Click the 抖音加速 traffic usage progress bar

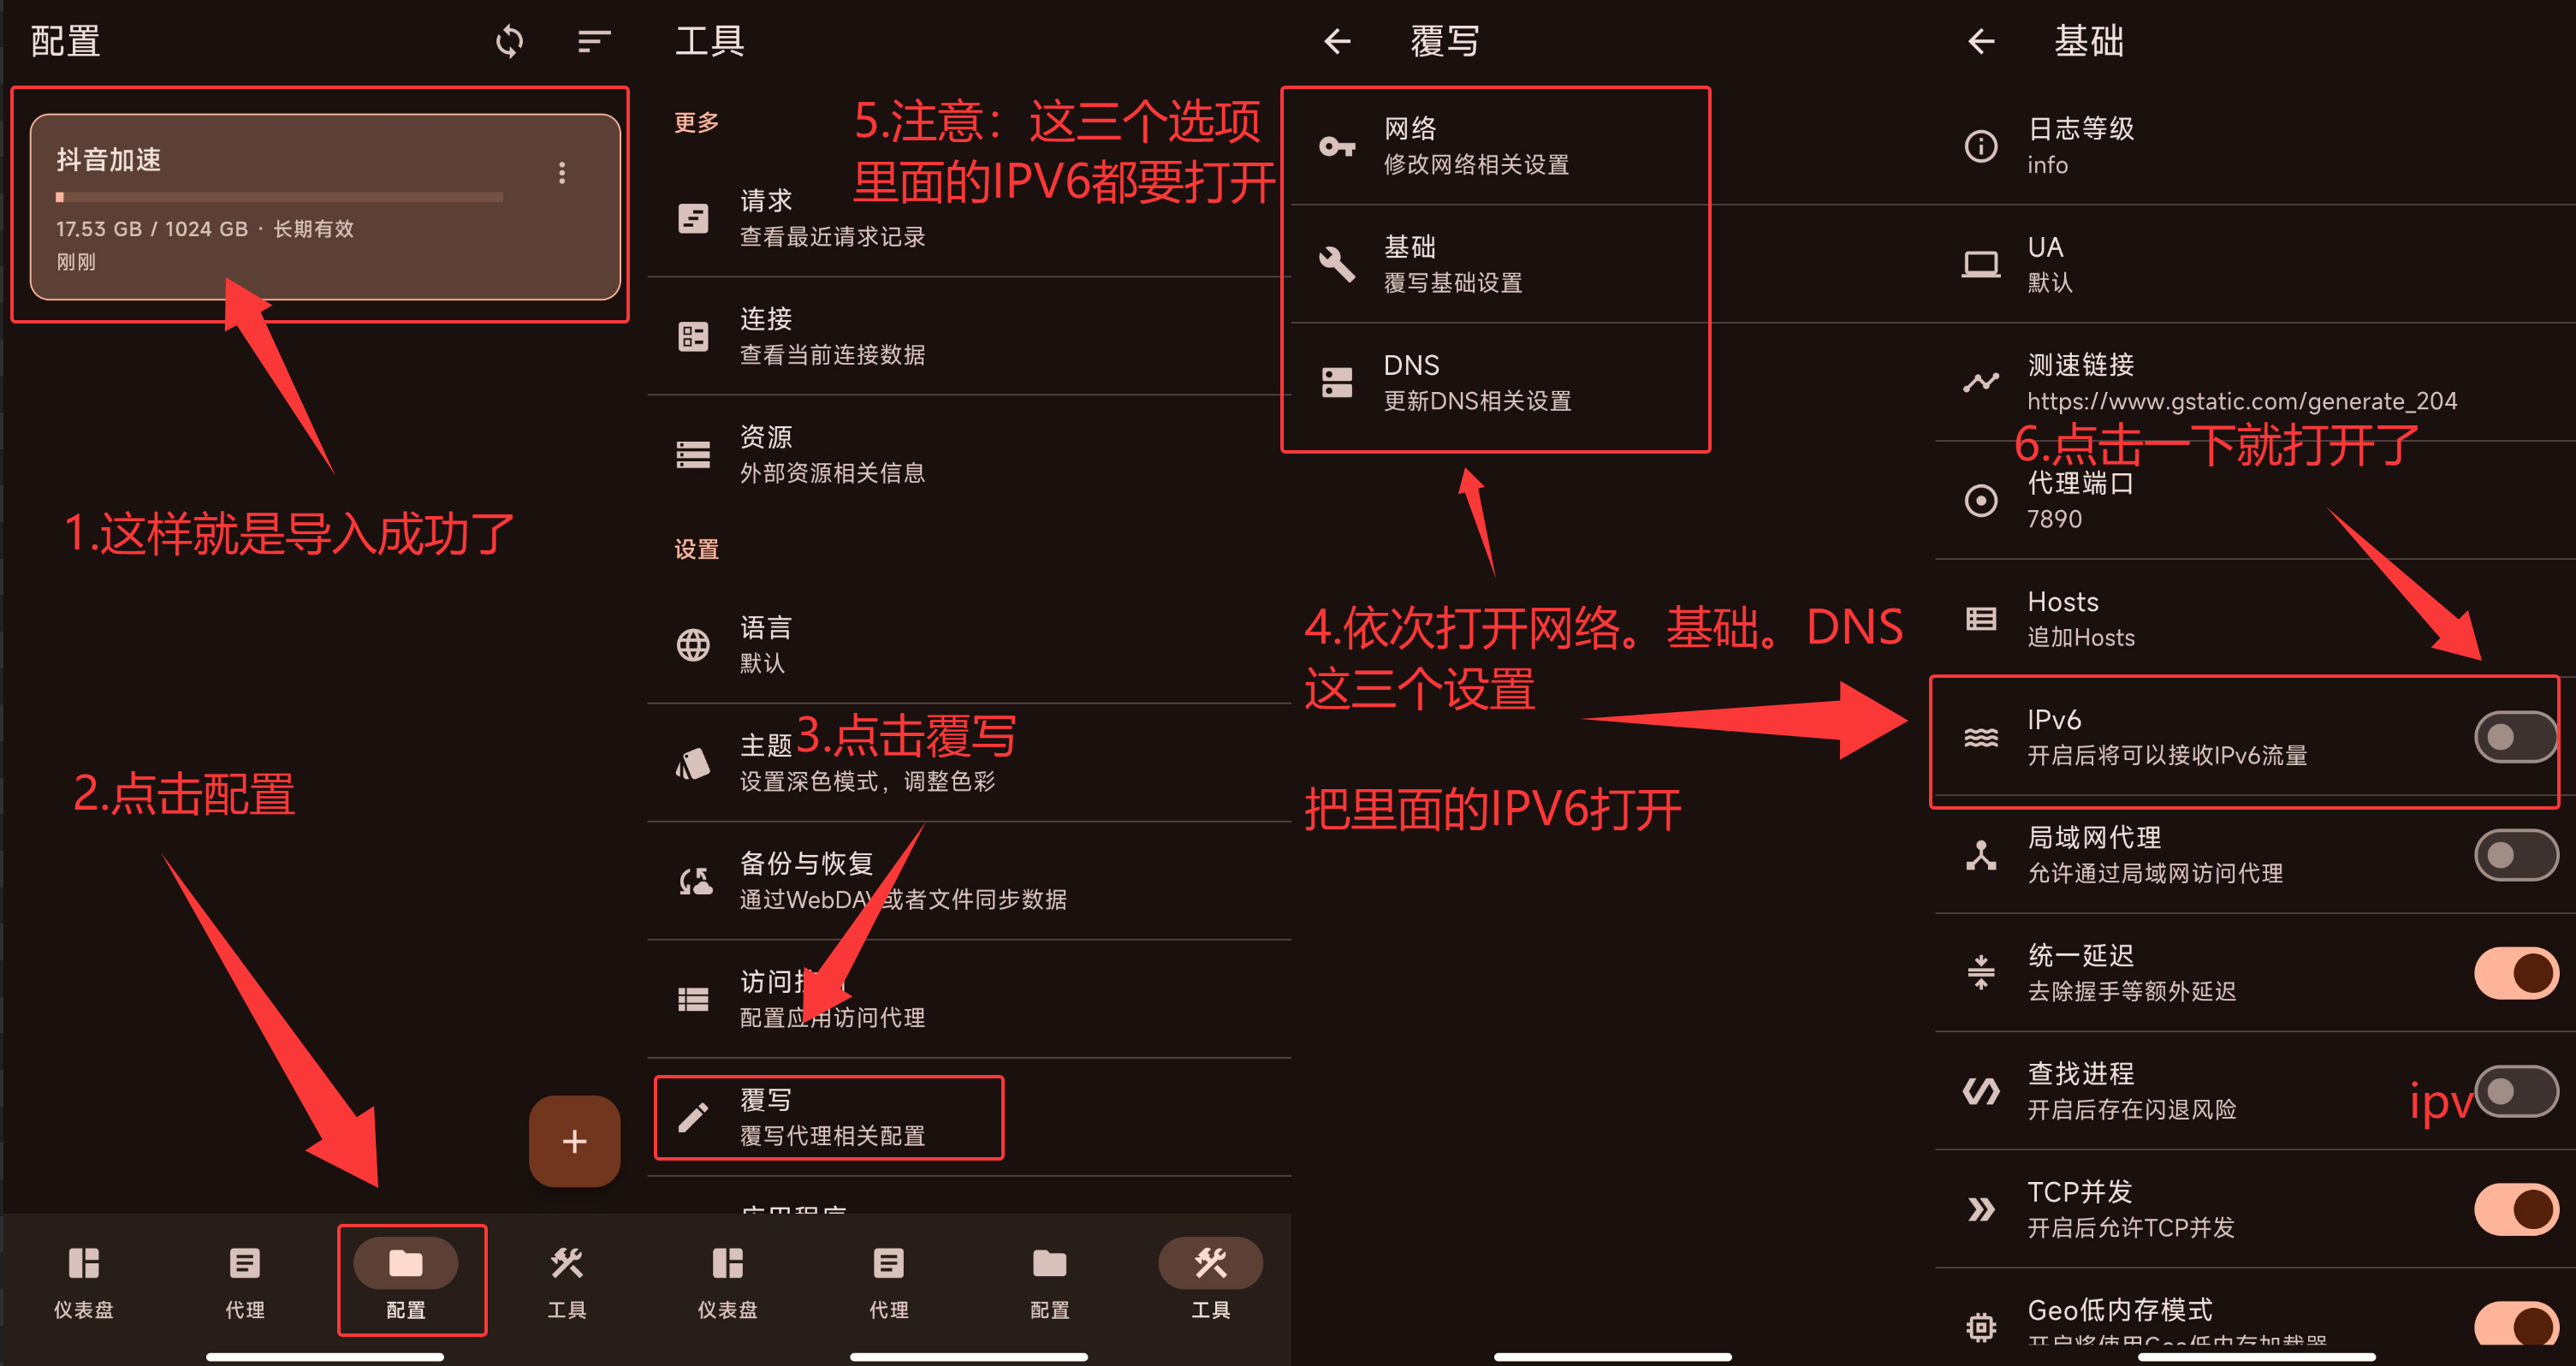(279, 197)
